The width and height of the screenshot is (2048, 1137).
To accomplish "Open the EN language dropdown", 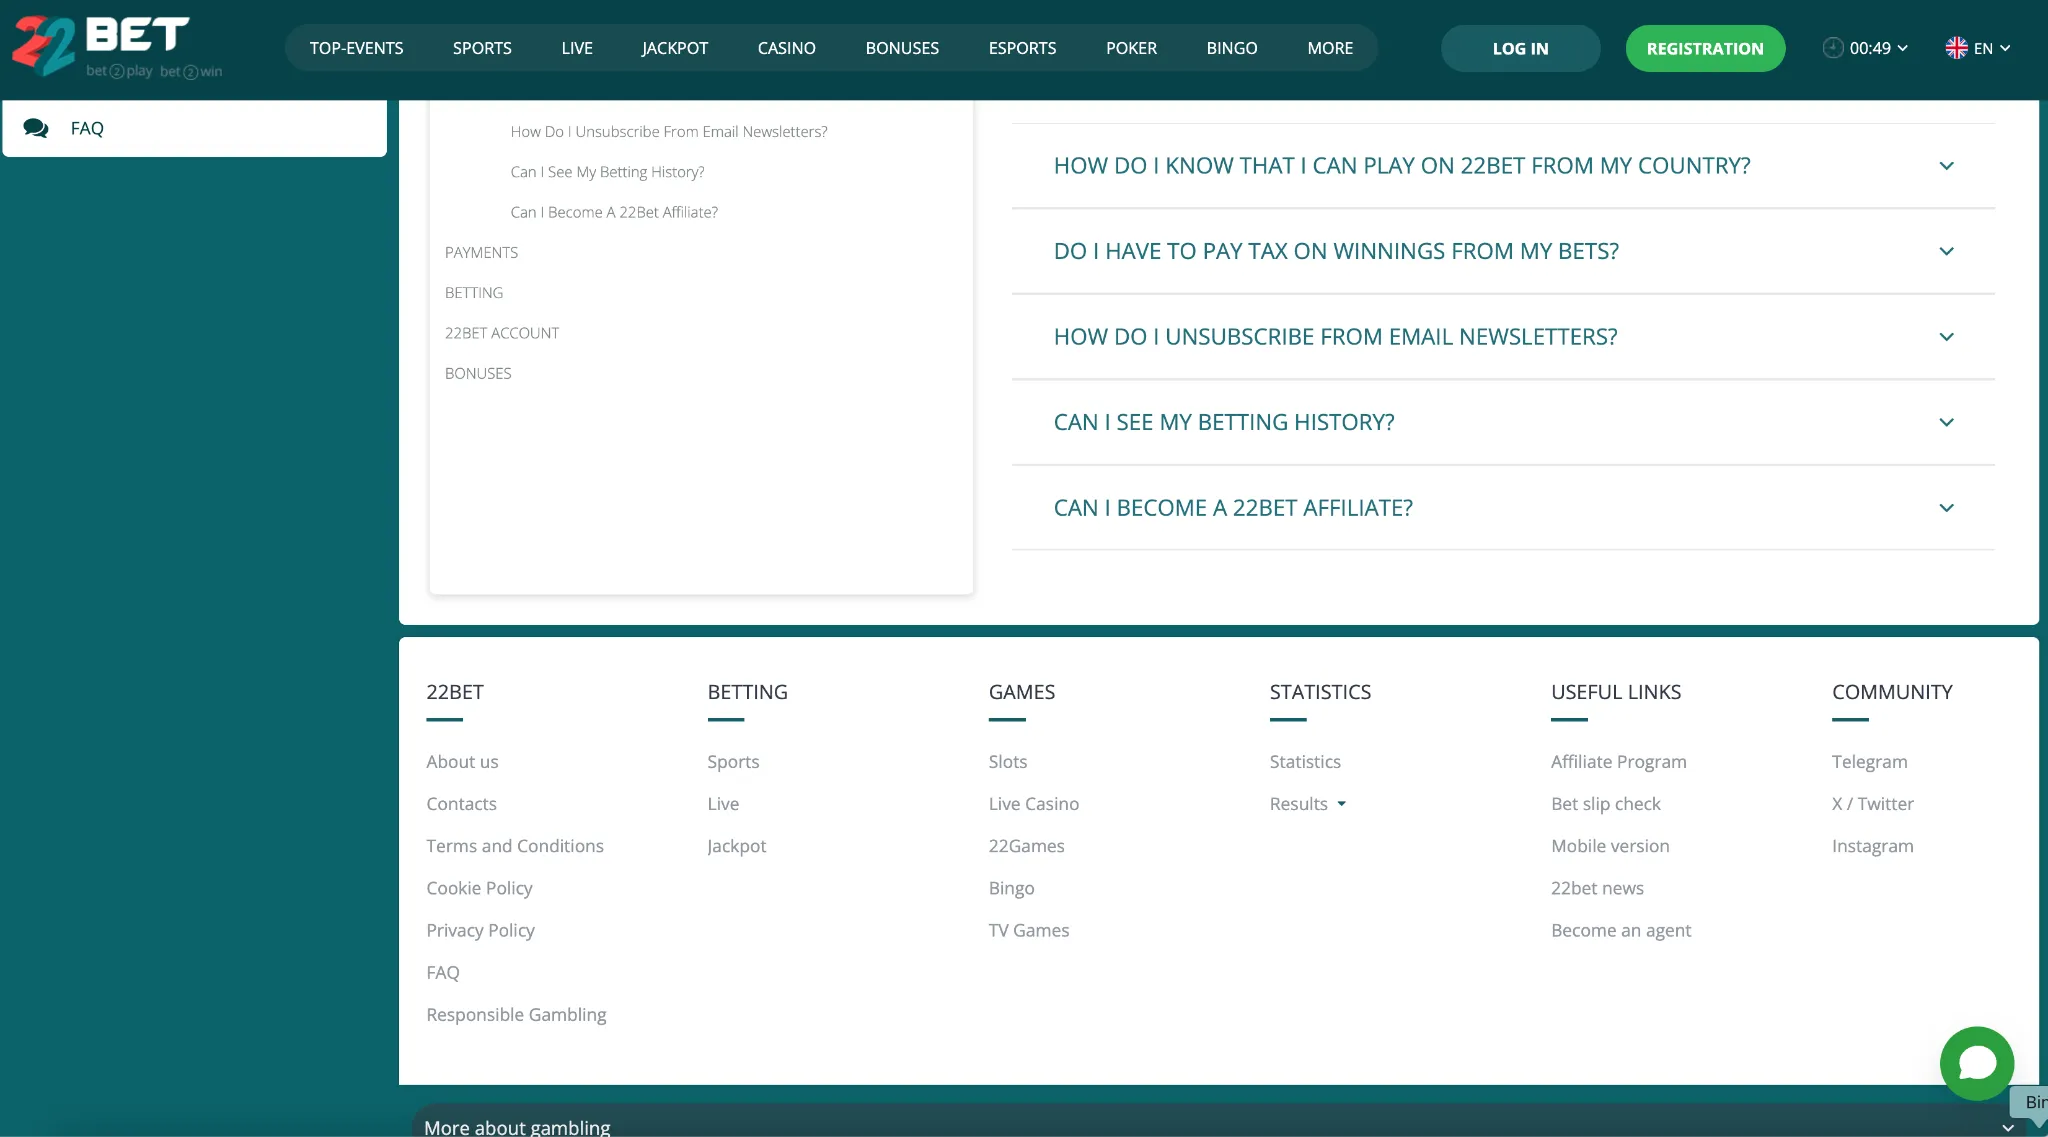I will click(1978, 48).
